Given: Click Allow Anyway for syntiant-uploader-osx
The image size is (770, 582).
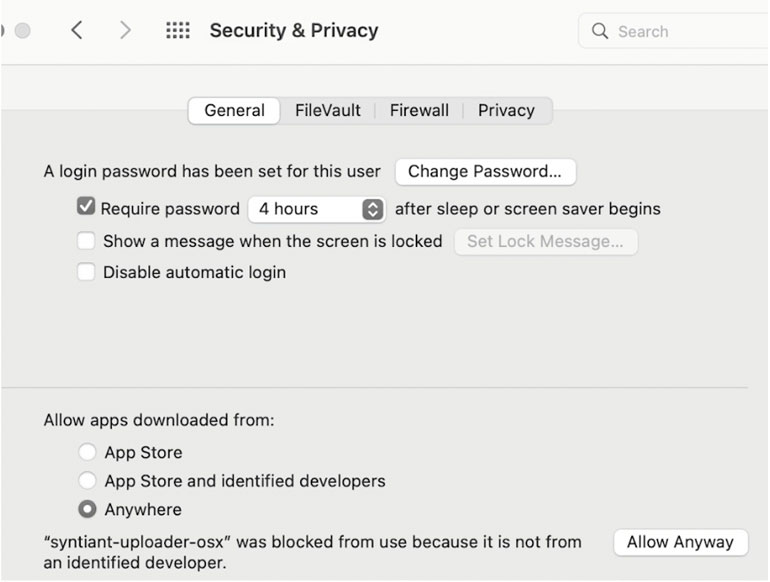Looking at the screenshot, I should click(x=680, y=542).
